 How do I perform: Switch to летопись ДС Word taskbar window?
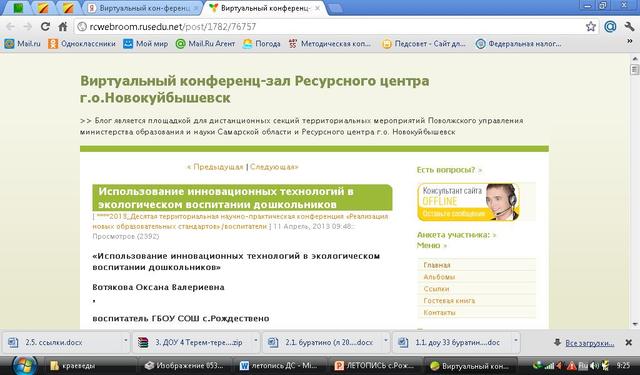point(281,366)
